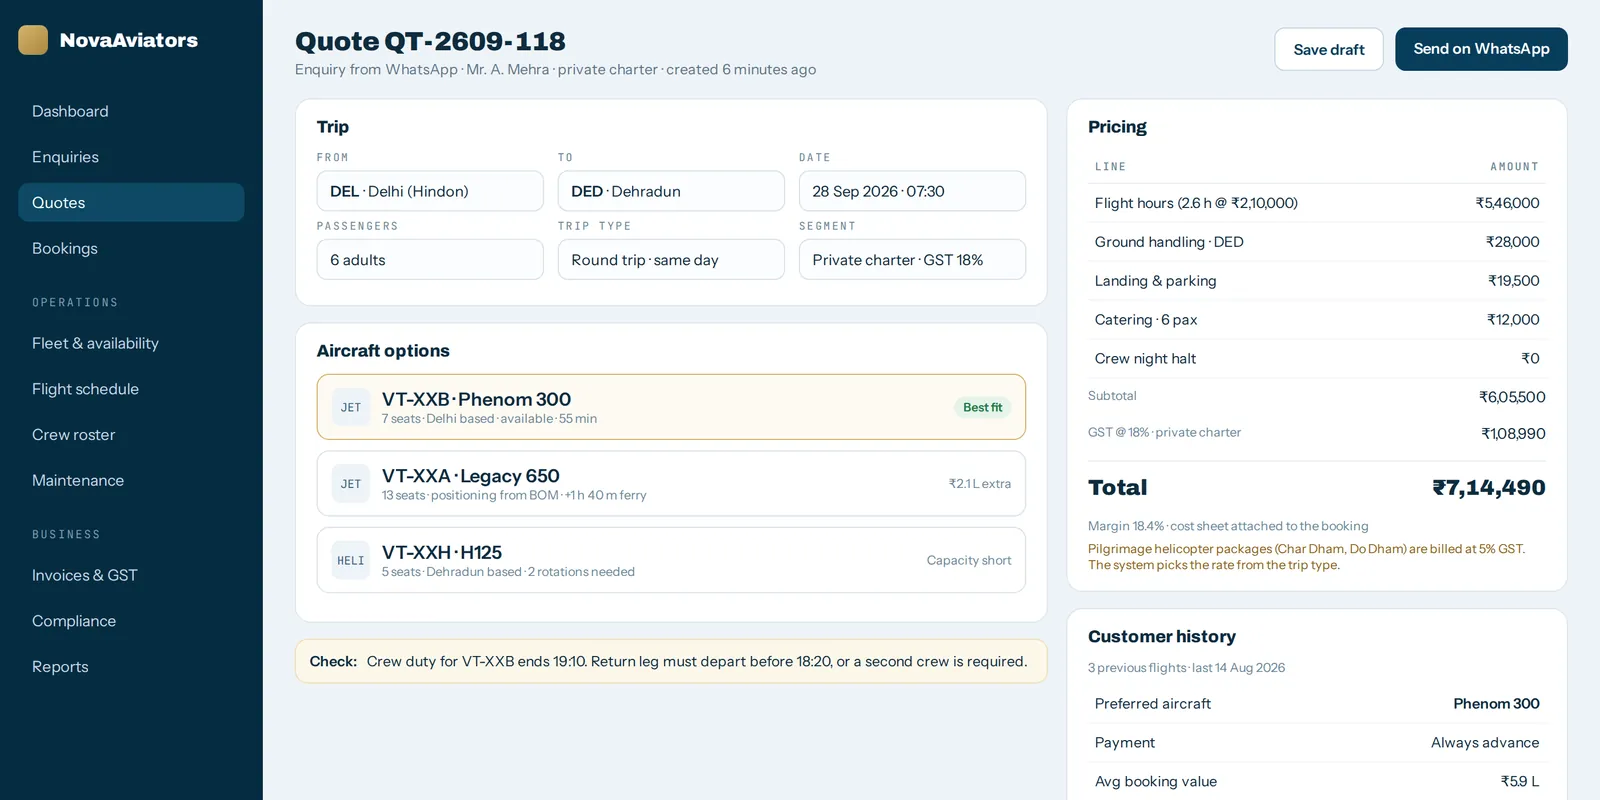
Task: Select the Landing & parking amount ₹19,500
Action: (1514, 281)
